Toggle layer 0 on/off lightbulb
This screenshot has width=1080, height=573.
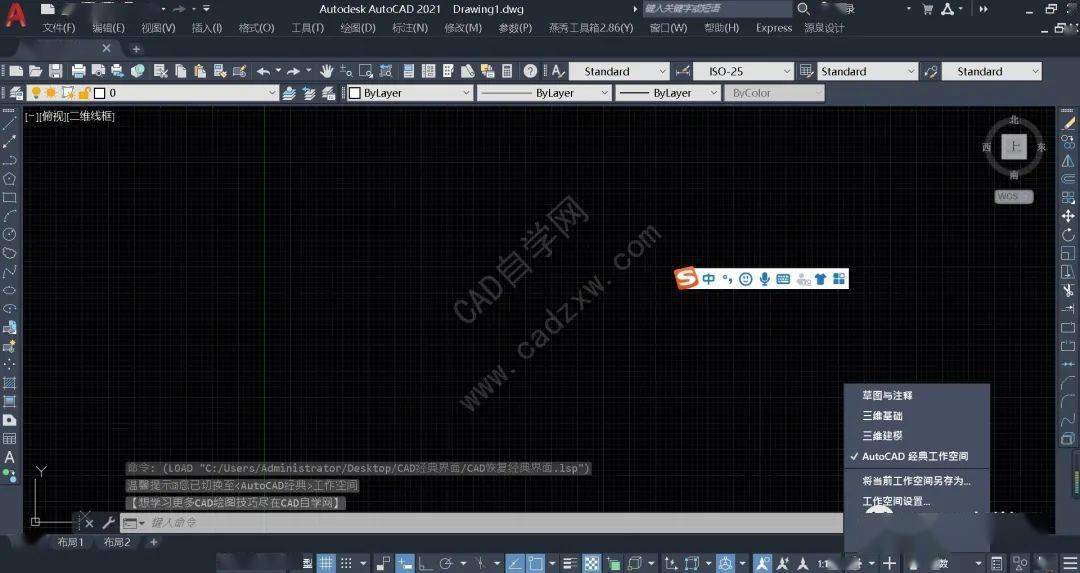[x=36, y=93]
